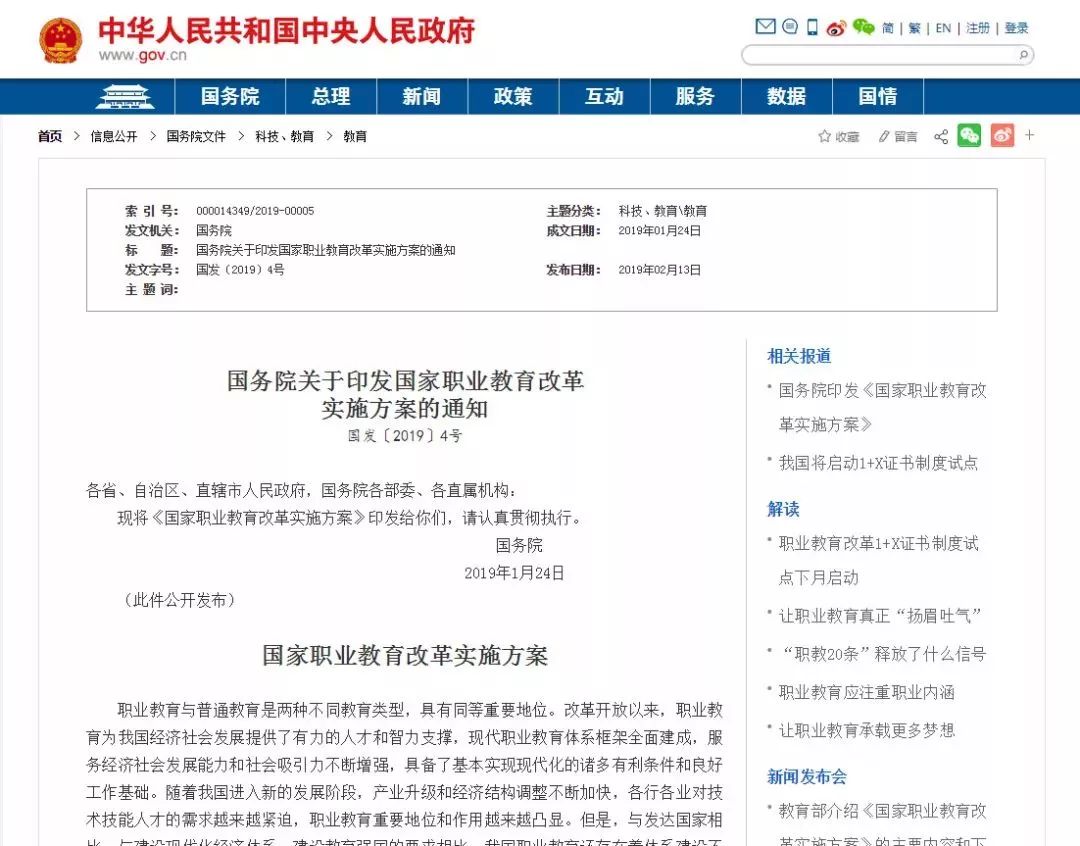Click the share icon beside 留言
This screenshot has height=846, width=1080.
tap(941, 136)
